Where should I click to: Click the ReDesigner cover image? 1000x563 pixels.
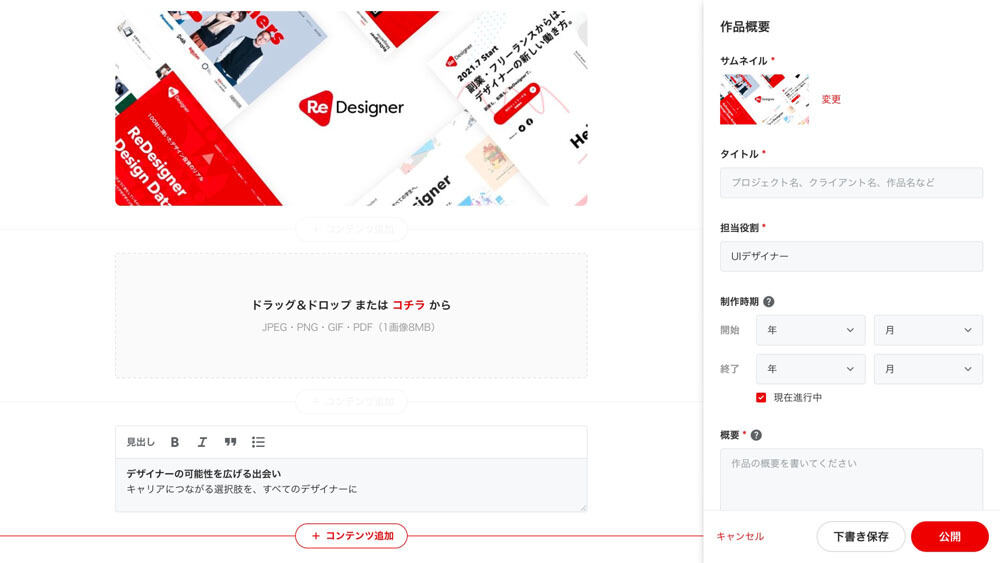(x=351, y=108)
